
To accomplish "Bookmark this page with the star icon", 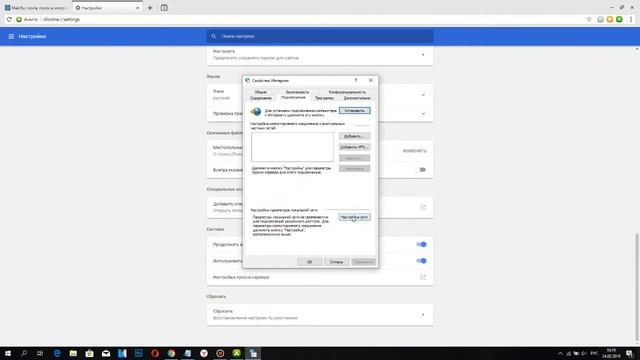I will [x=589, y=19].
